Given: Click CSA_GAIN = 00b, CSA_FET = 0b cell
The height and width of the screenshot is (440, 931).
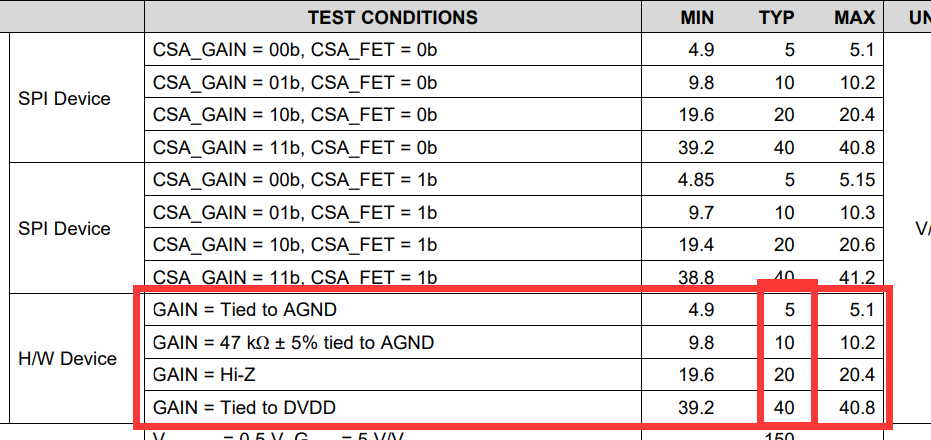Looking at the screenshot, I should pyautogui.click(x=295, y=49).
